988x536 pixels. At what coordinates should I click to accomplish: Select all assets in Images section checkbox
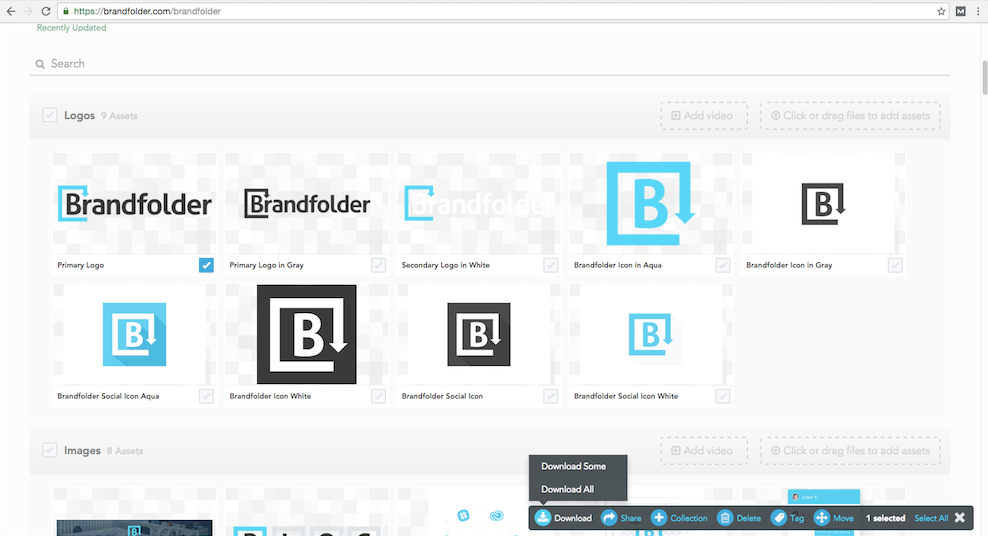50,450
